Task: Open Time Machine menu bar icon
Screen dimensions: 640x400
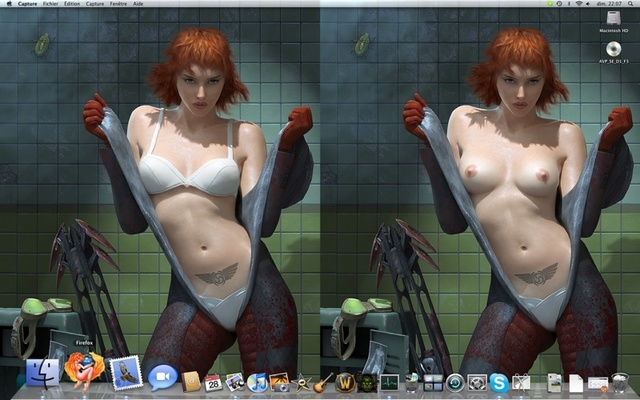Action: click(x=559, y=4)
